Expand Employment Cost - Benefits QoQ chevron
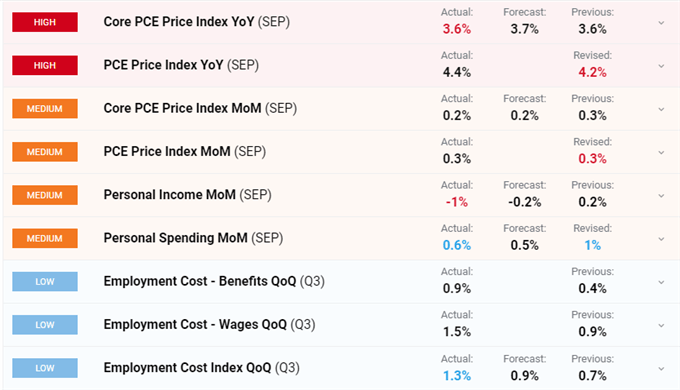 tap(661, 282)
